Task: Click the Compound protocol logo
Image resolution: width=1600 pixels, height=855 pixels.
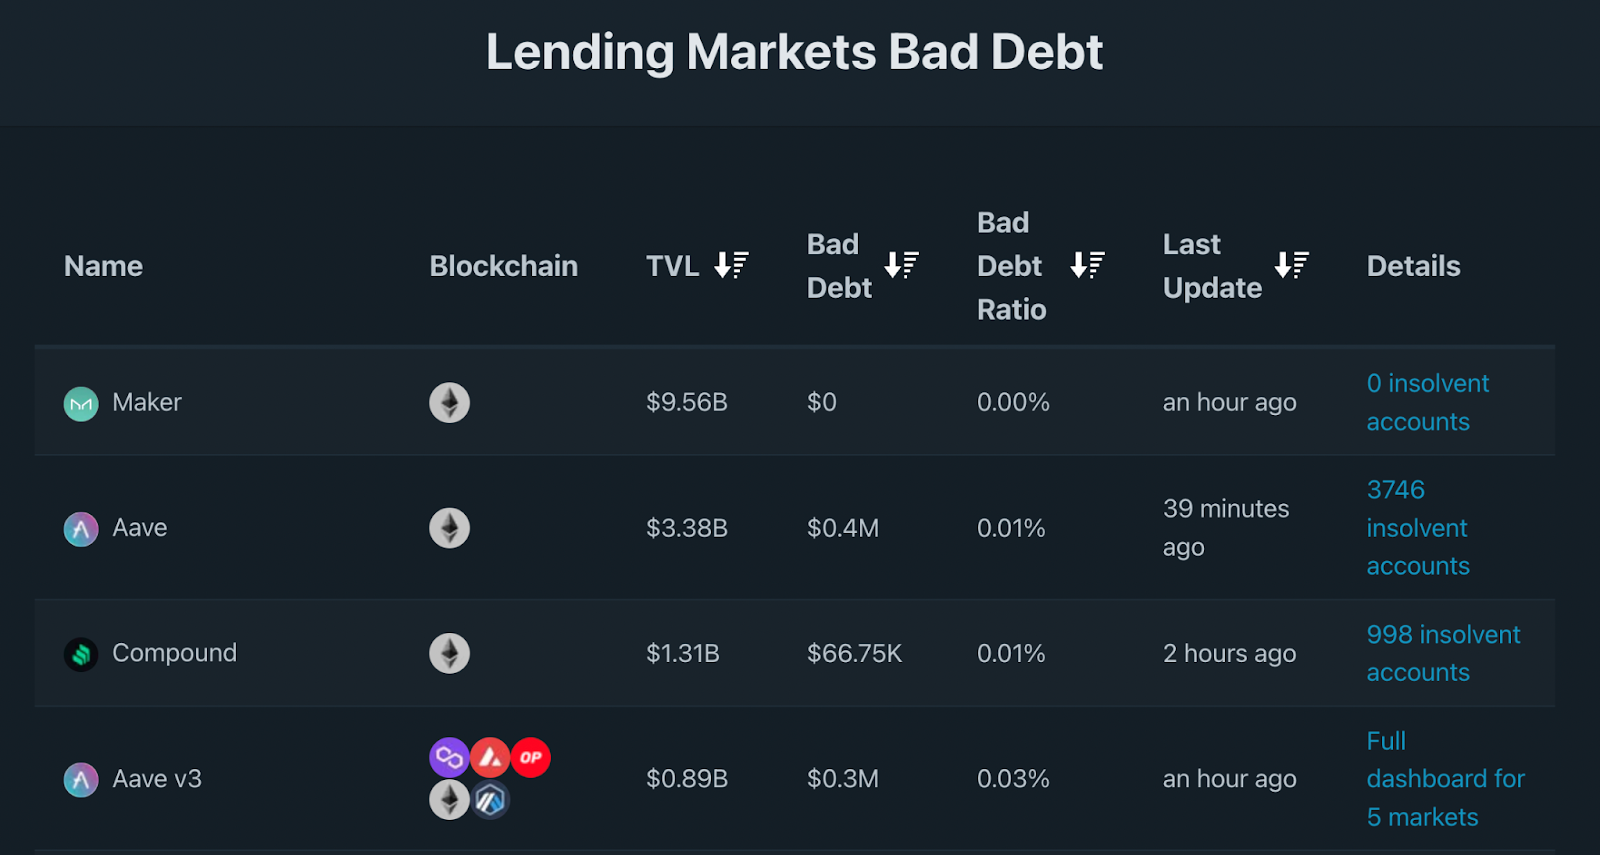Action: [x=81, y=654]
